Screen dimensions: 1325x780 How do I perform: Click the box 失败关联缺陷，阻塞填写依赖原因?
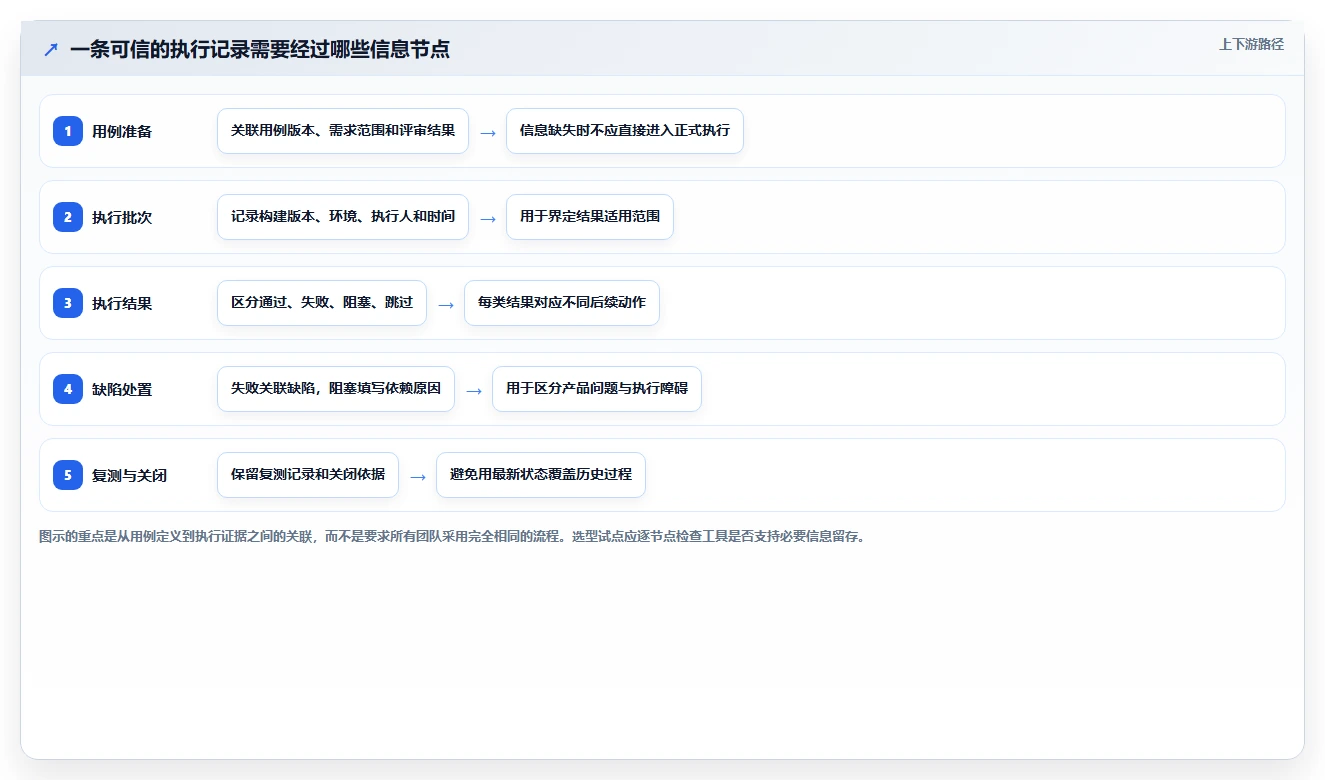pos(336,389)
